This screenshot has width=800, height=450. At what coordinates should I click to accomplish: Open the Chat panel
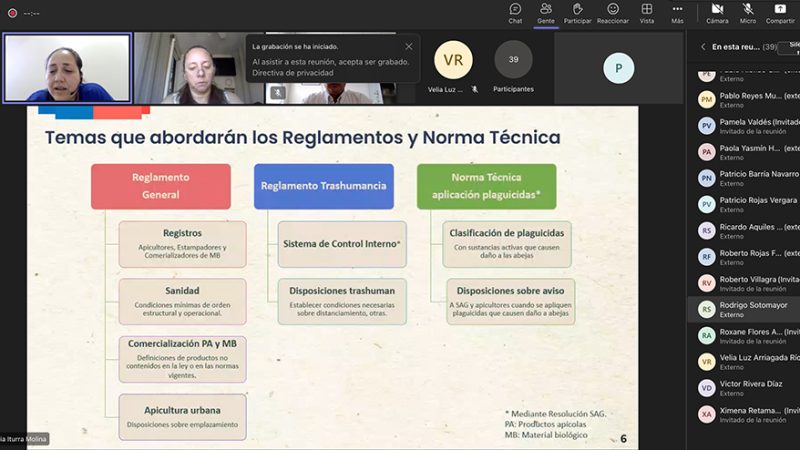pos(514,13)
